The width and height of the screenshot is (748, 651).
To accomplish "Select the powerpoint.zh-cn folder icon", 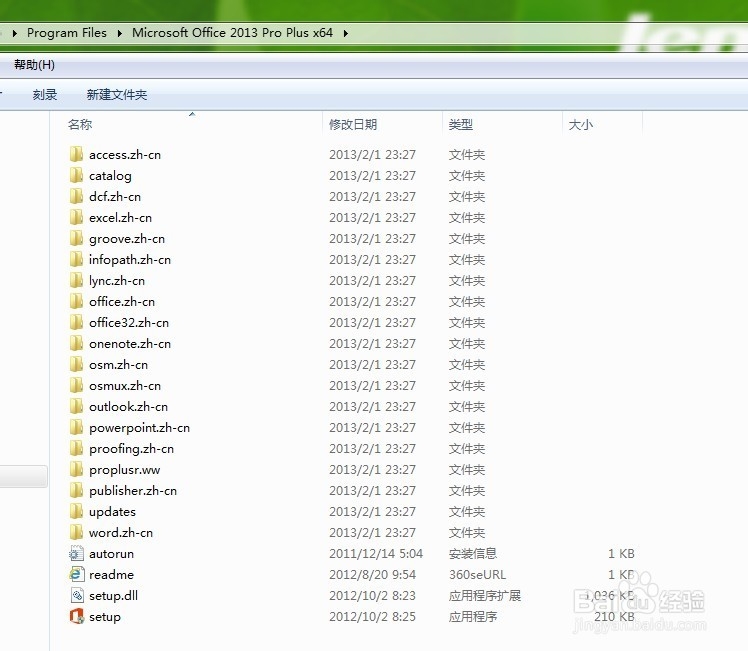I will [x=76, y=427].
